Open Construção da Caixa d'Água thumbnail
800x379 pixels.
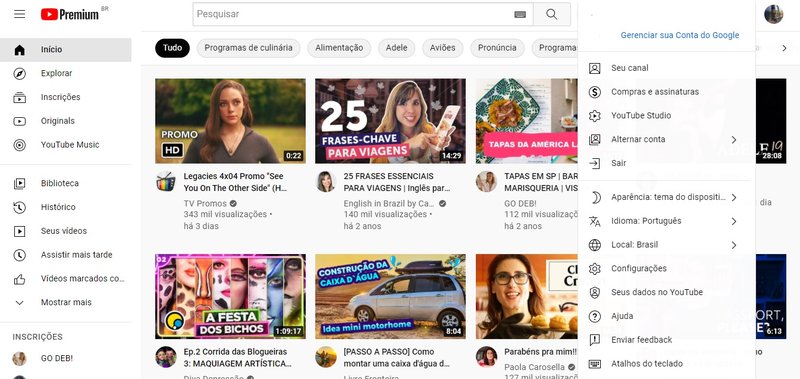(x=390, y=296)
